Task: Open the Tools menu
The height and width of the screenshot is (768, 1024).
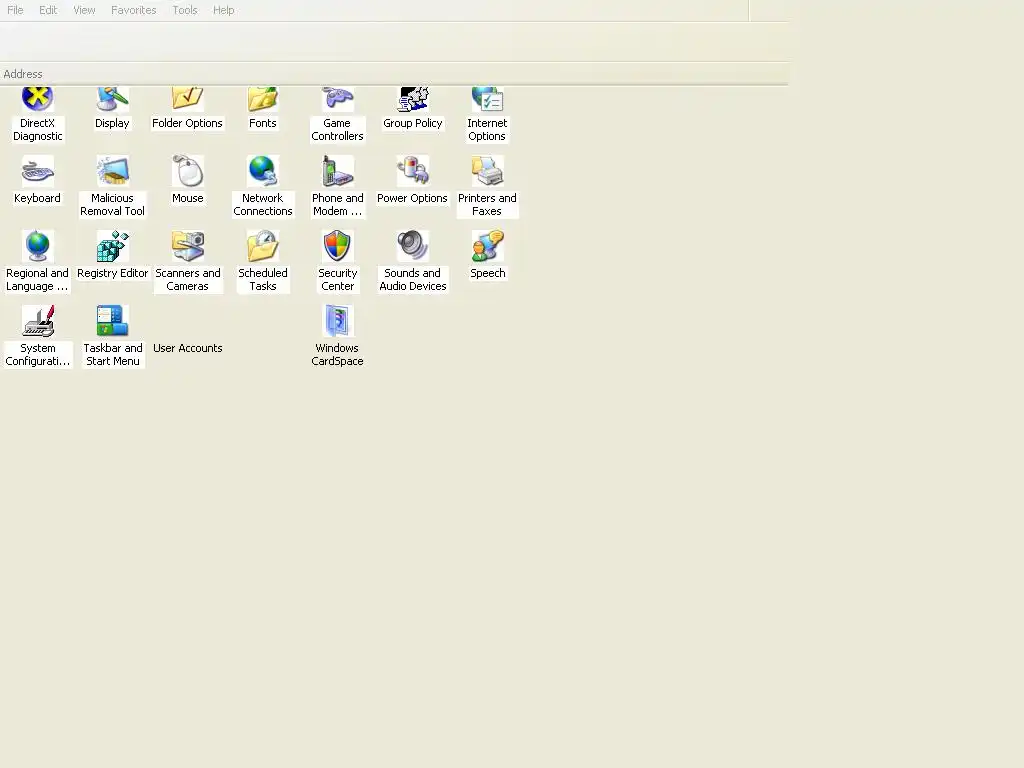Action: pyautogui.click(x=185, y=10)
